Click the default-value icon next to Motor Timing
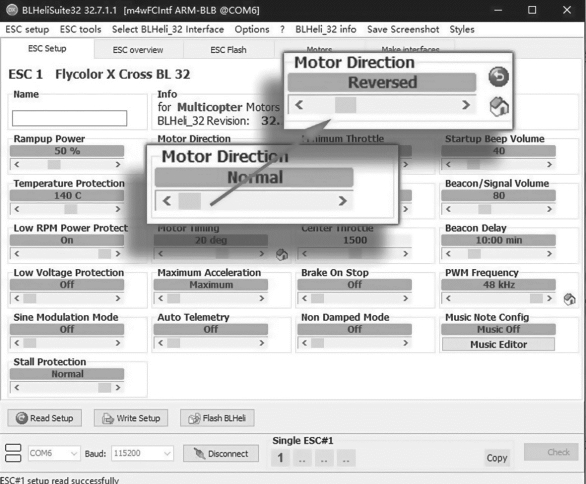 point(282,255)
